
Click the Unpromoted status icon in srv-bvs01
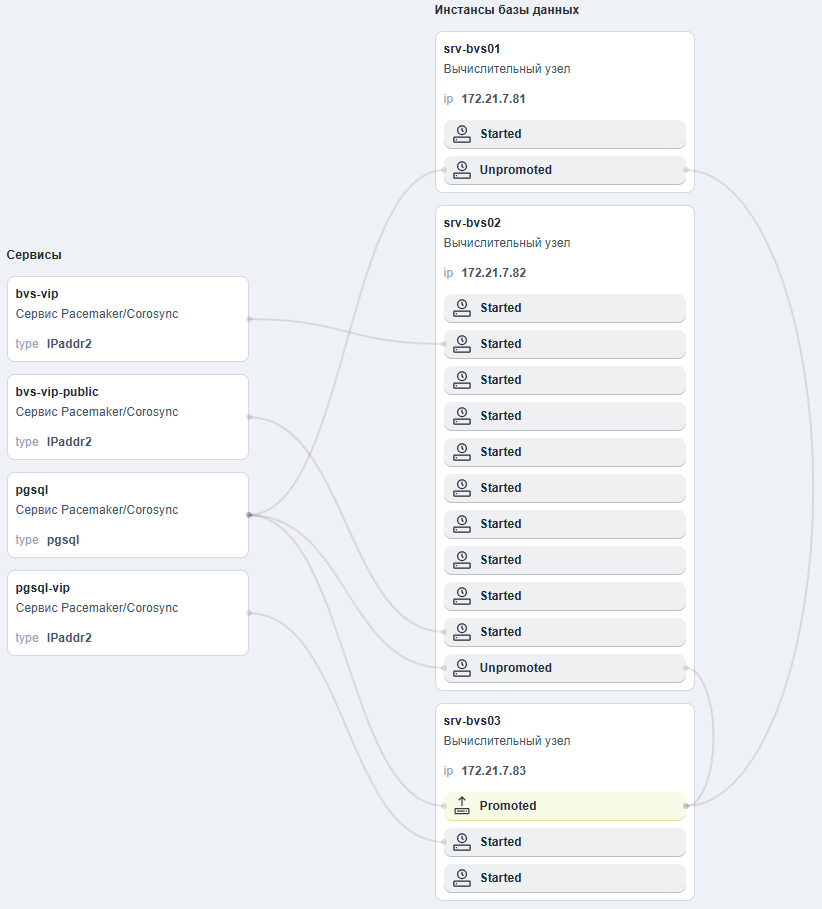click(461, 170)
